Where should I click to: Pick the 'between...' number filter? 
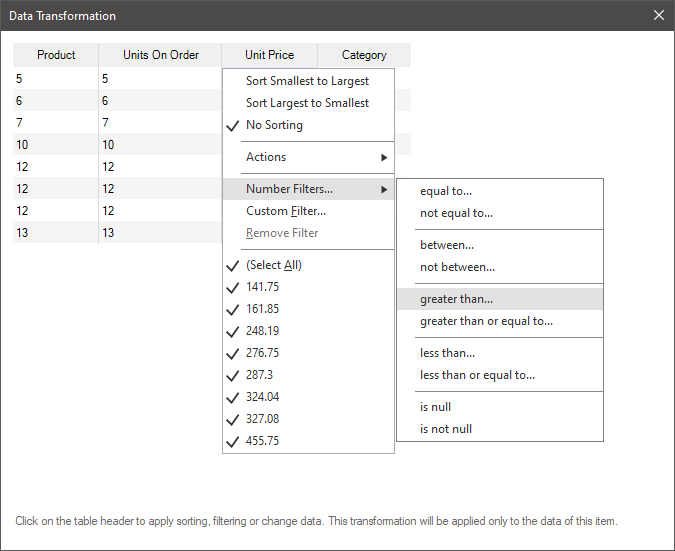click(x=447, y=245)
